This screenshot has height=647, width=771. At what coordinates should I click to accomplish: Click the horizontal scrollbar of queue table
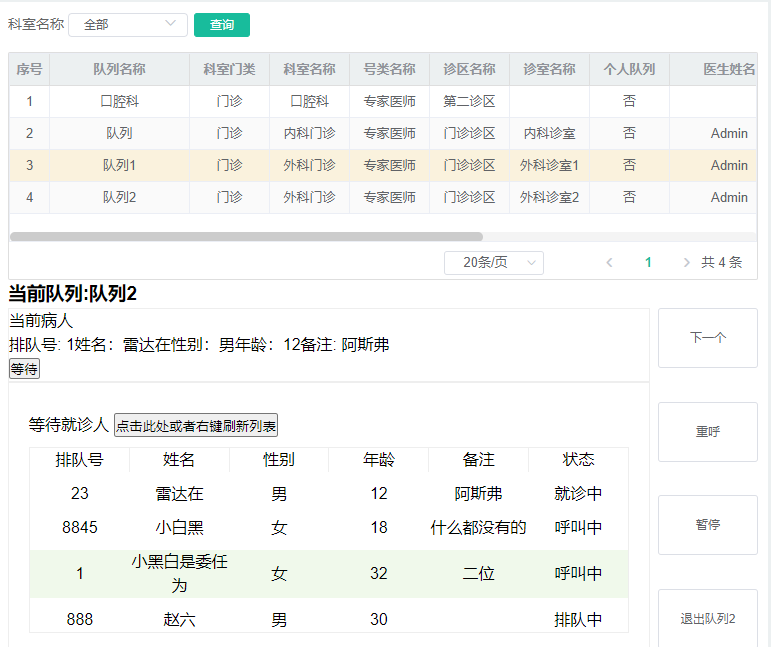pyautogui.click(x=246, y=236)
